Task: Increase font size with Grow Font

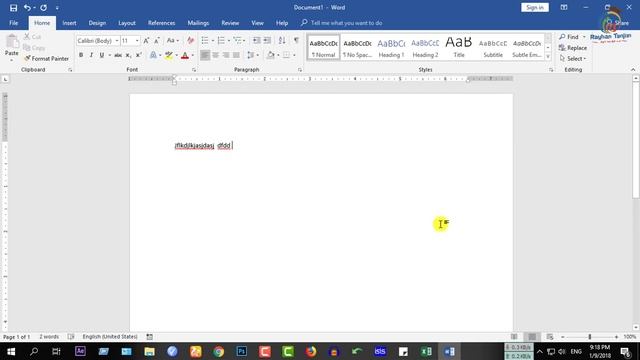Action: [146, 40]
